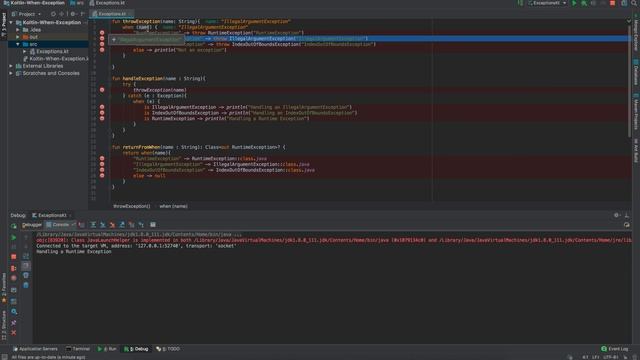Viewport: 640px width, 360px height.
Task: Expand Scratches and Consoles node
Action: pyautogui.click(x=11, y=73)
